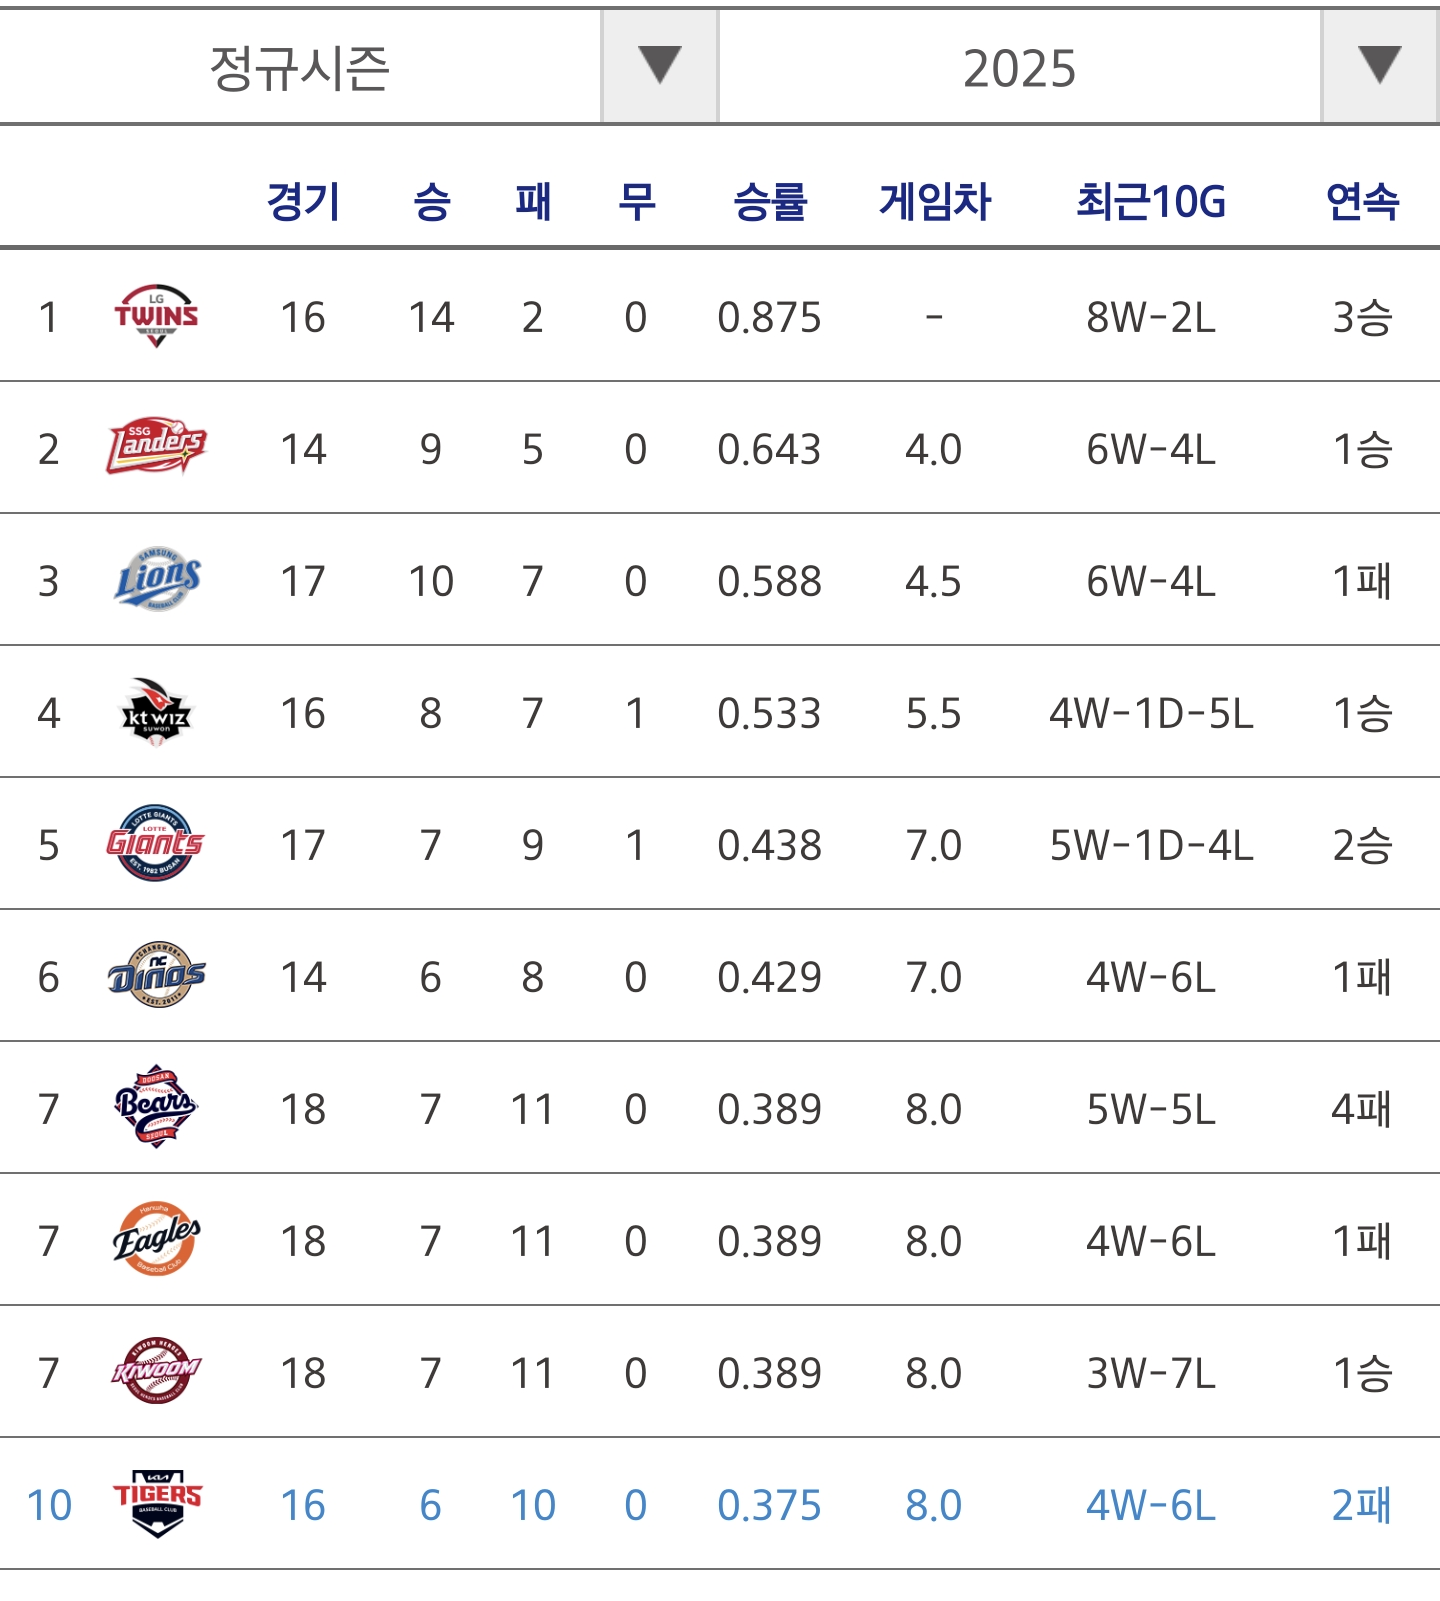
Task: Sort by the 게임차 column header
Action: (934, 201)
